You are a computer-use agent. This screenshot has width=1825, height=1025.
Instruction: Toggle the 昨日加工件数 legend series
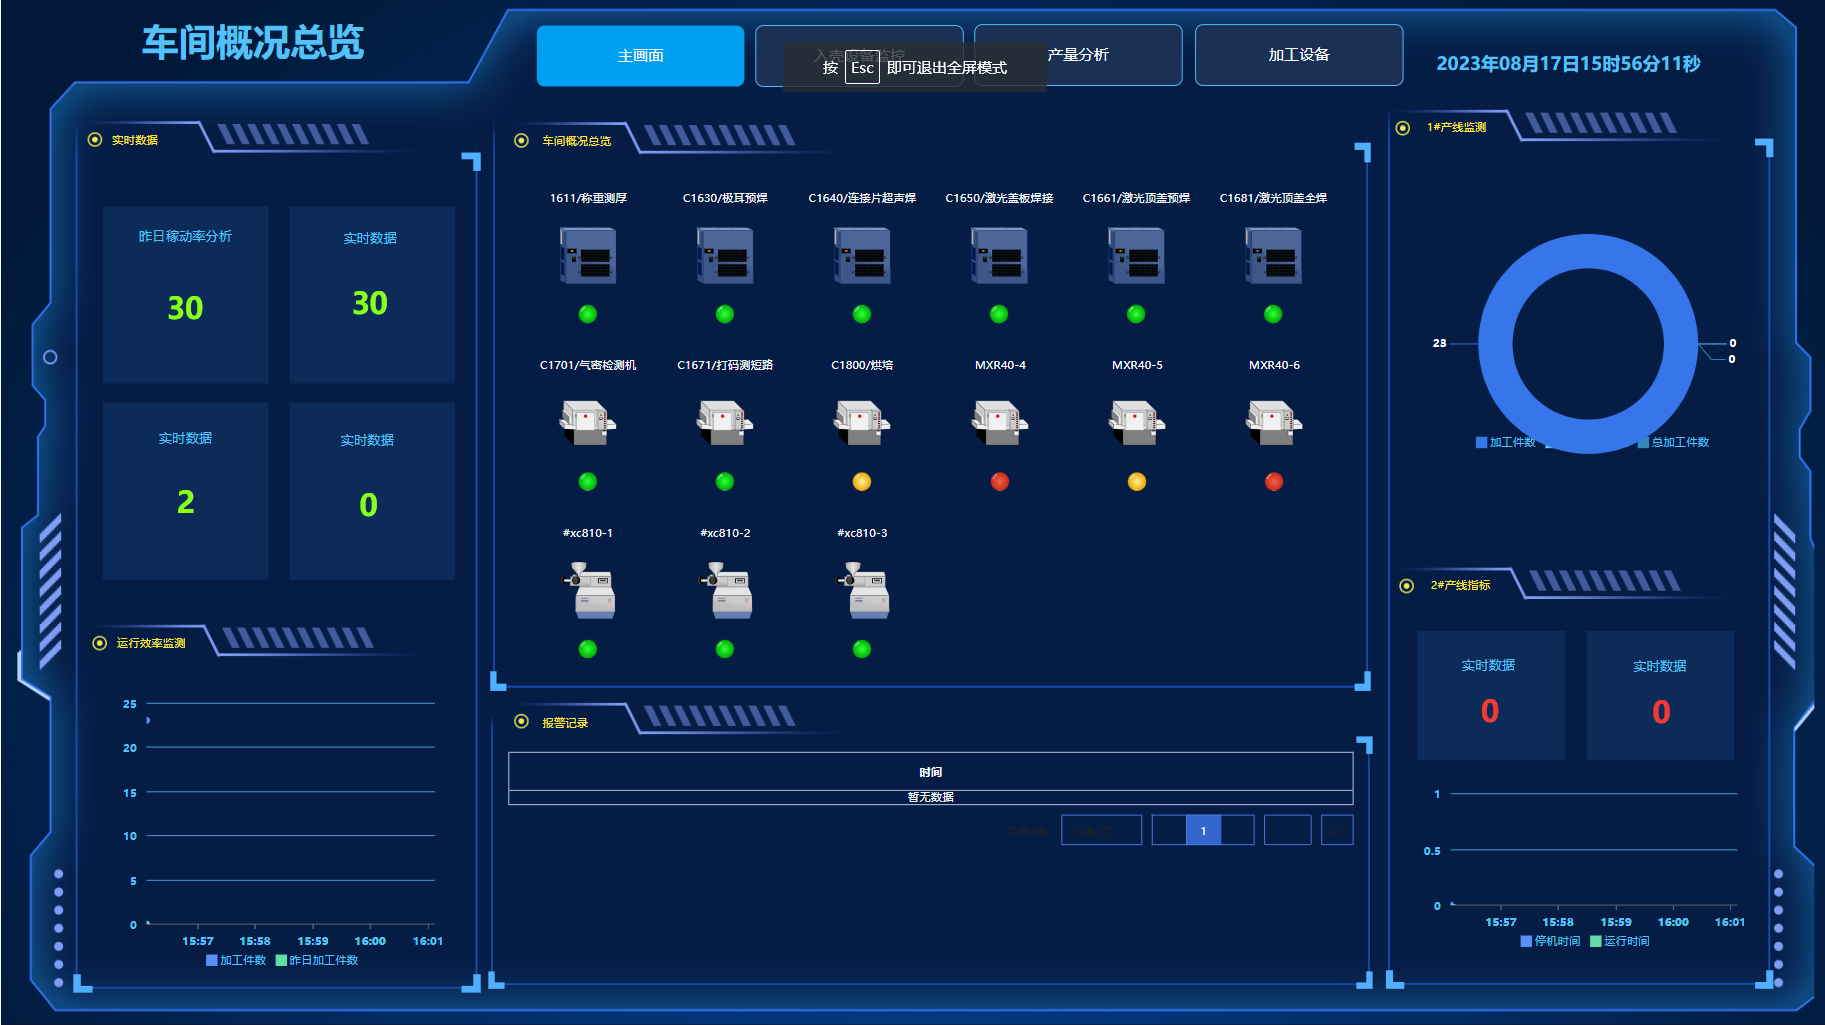pyautogui.click(x=317, y=960)
